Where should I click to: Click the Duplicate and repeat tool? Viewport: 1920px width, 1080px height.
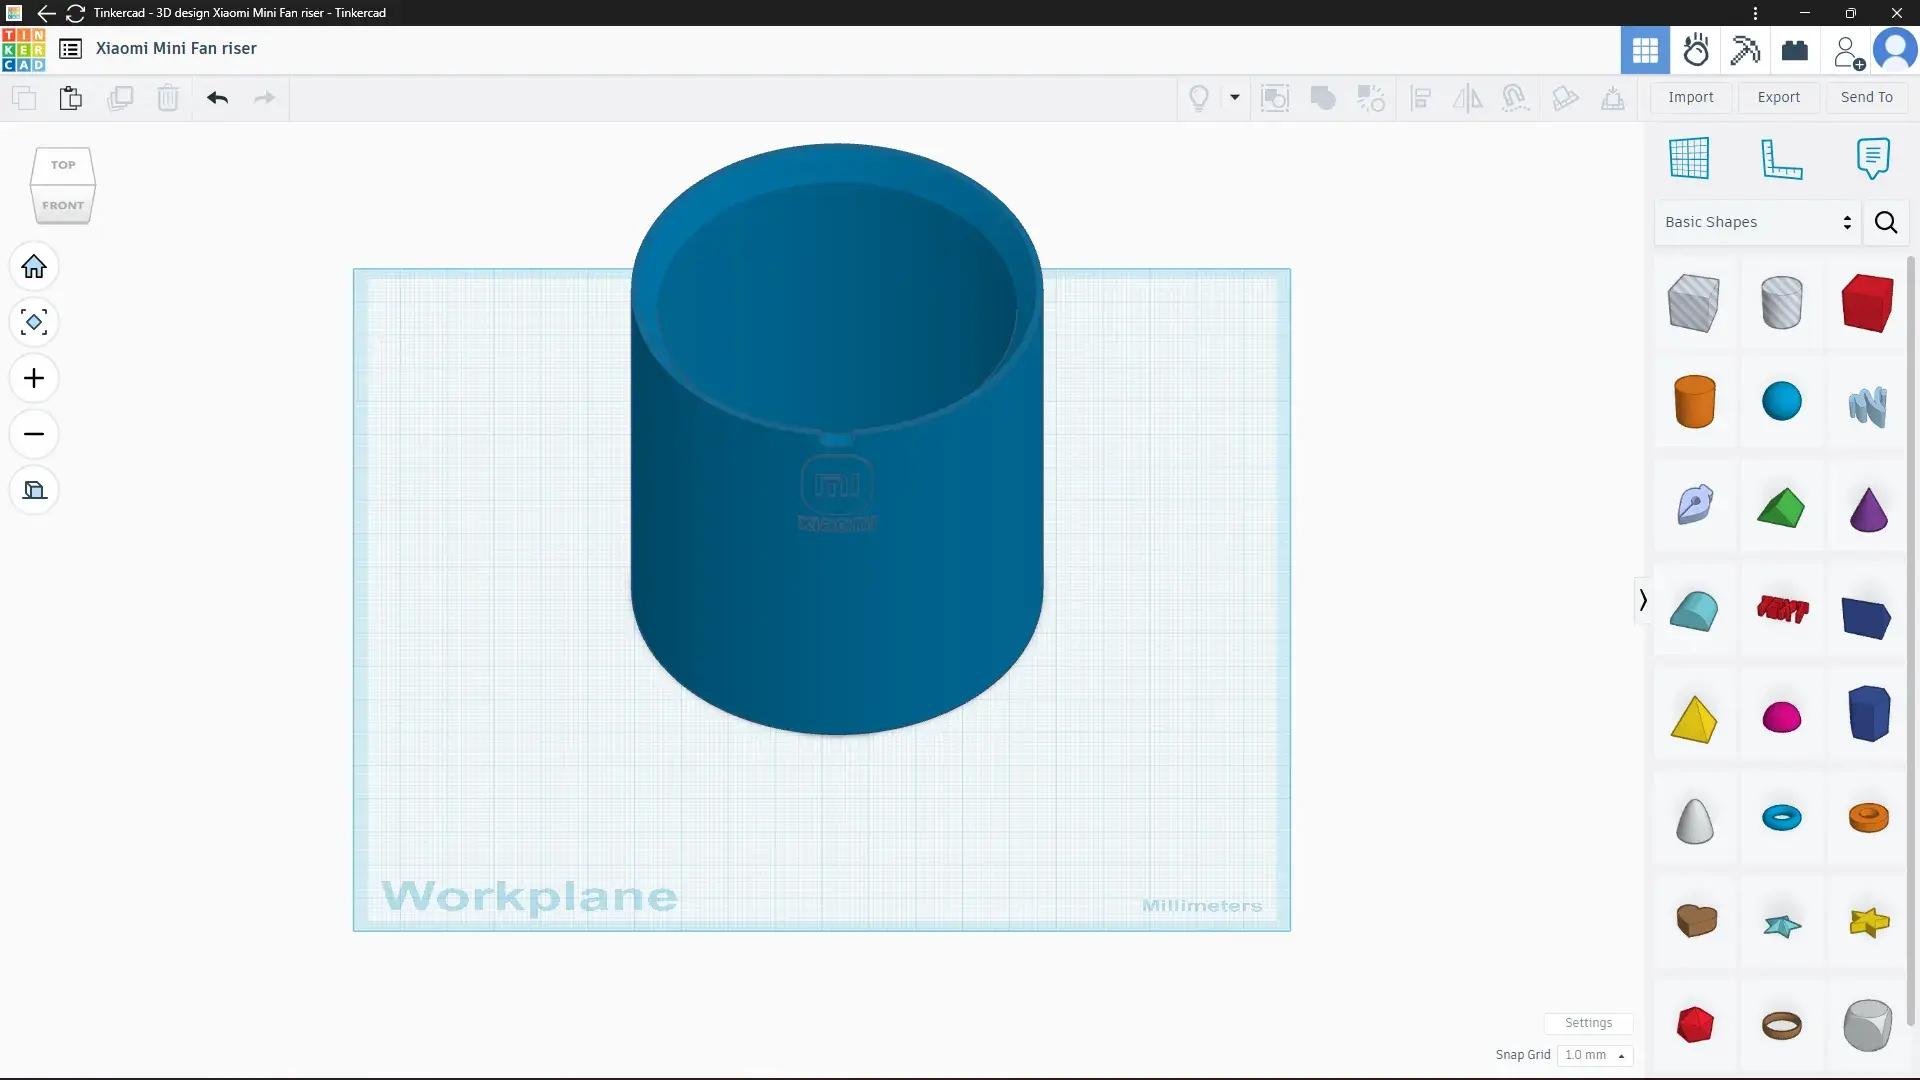(x=120, y=98)
